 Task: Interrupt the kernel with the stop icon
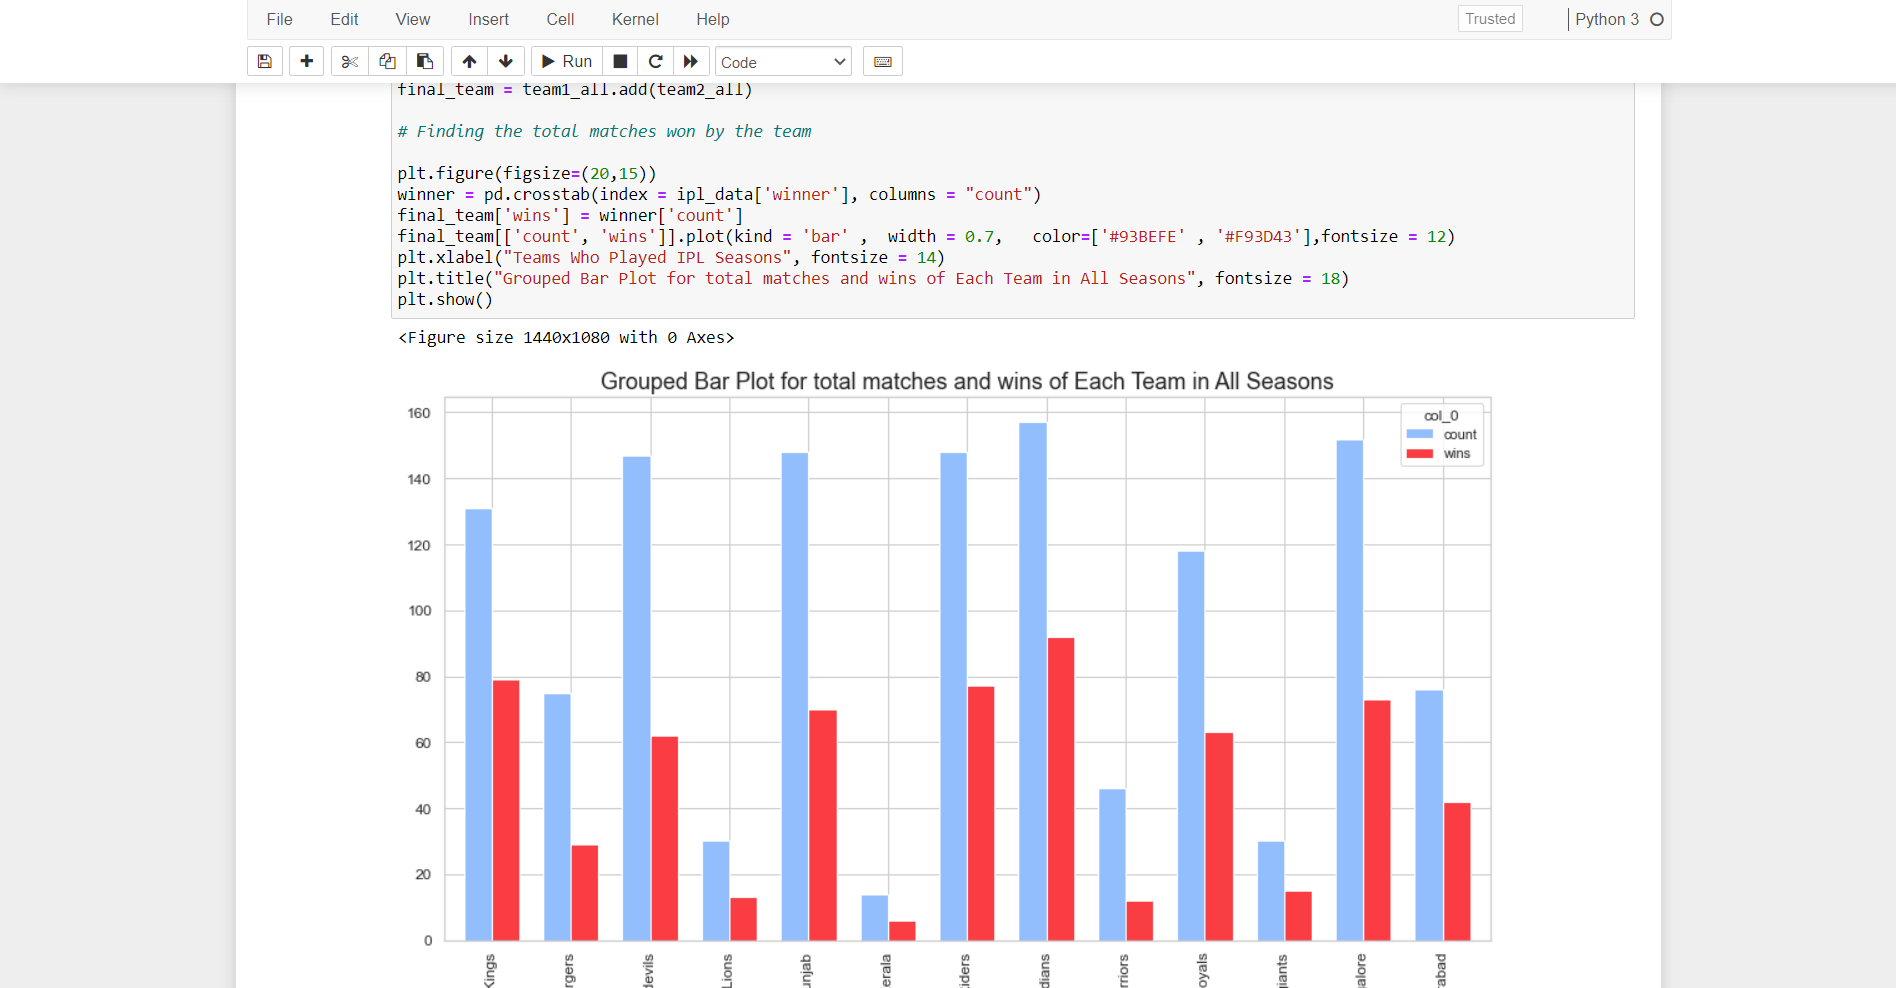click(620, 61)
